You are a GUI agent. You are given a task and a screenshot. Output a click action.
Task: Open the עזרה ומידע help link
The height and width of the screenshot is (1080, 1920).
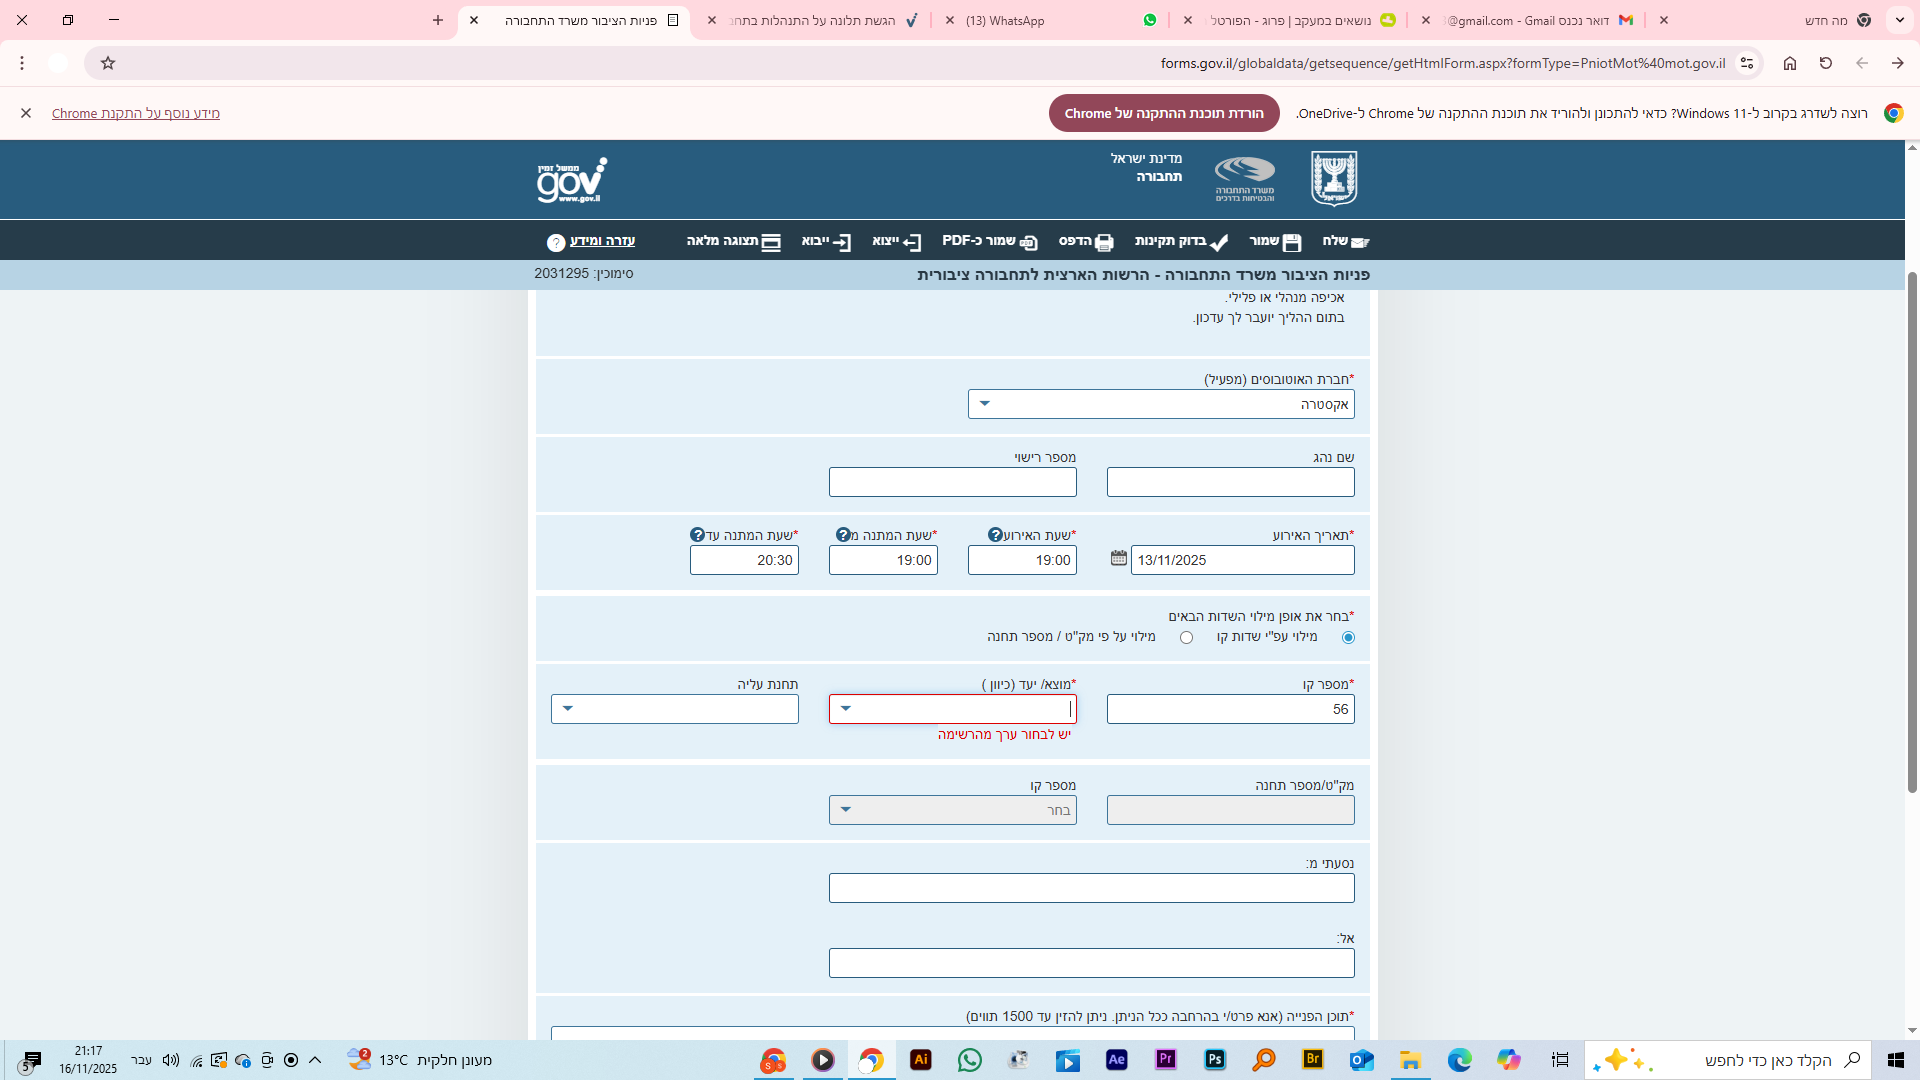pyautogui.click(x=601, y=241)
